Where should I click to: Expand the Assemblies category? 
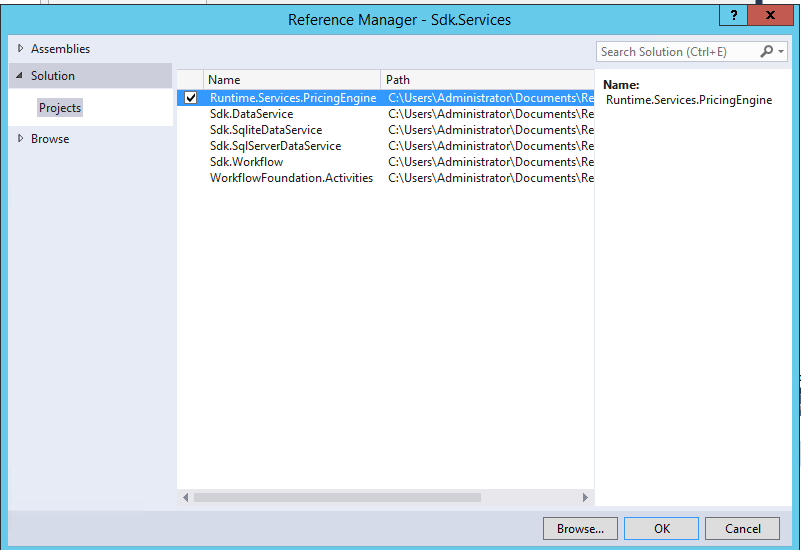pos(20,49)
